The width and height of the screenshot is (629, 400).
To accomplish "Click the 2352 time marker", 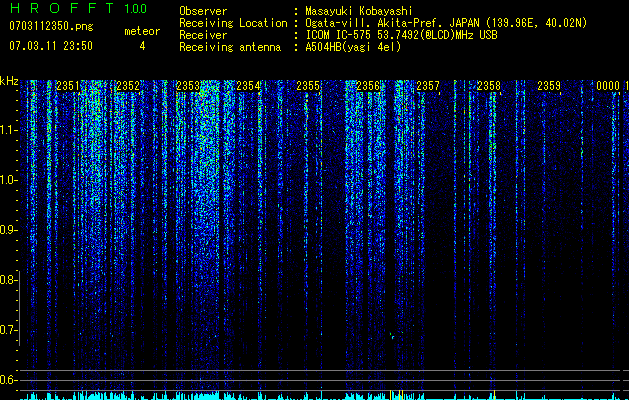I will 128,86.
